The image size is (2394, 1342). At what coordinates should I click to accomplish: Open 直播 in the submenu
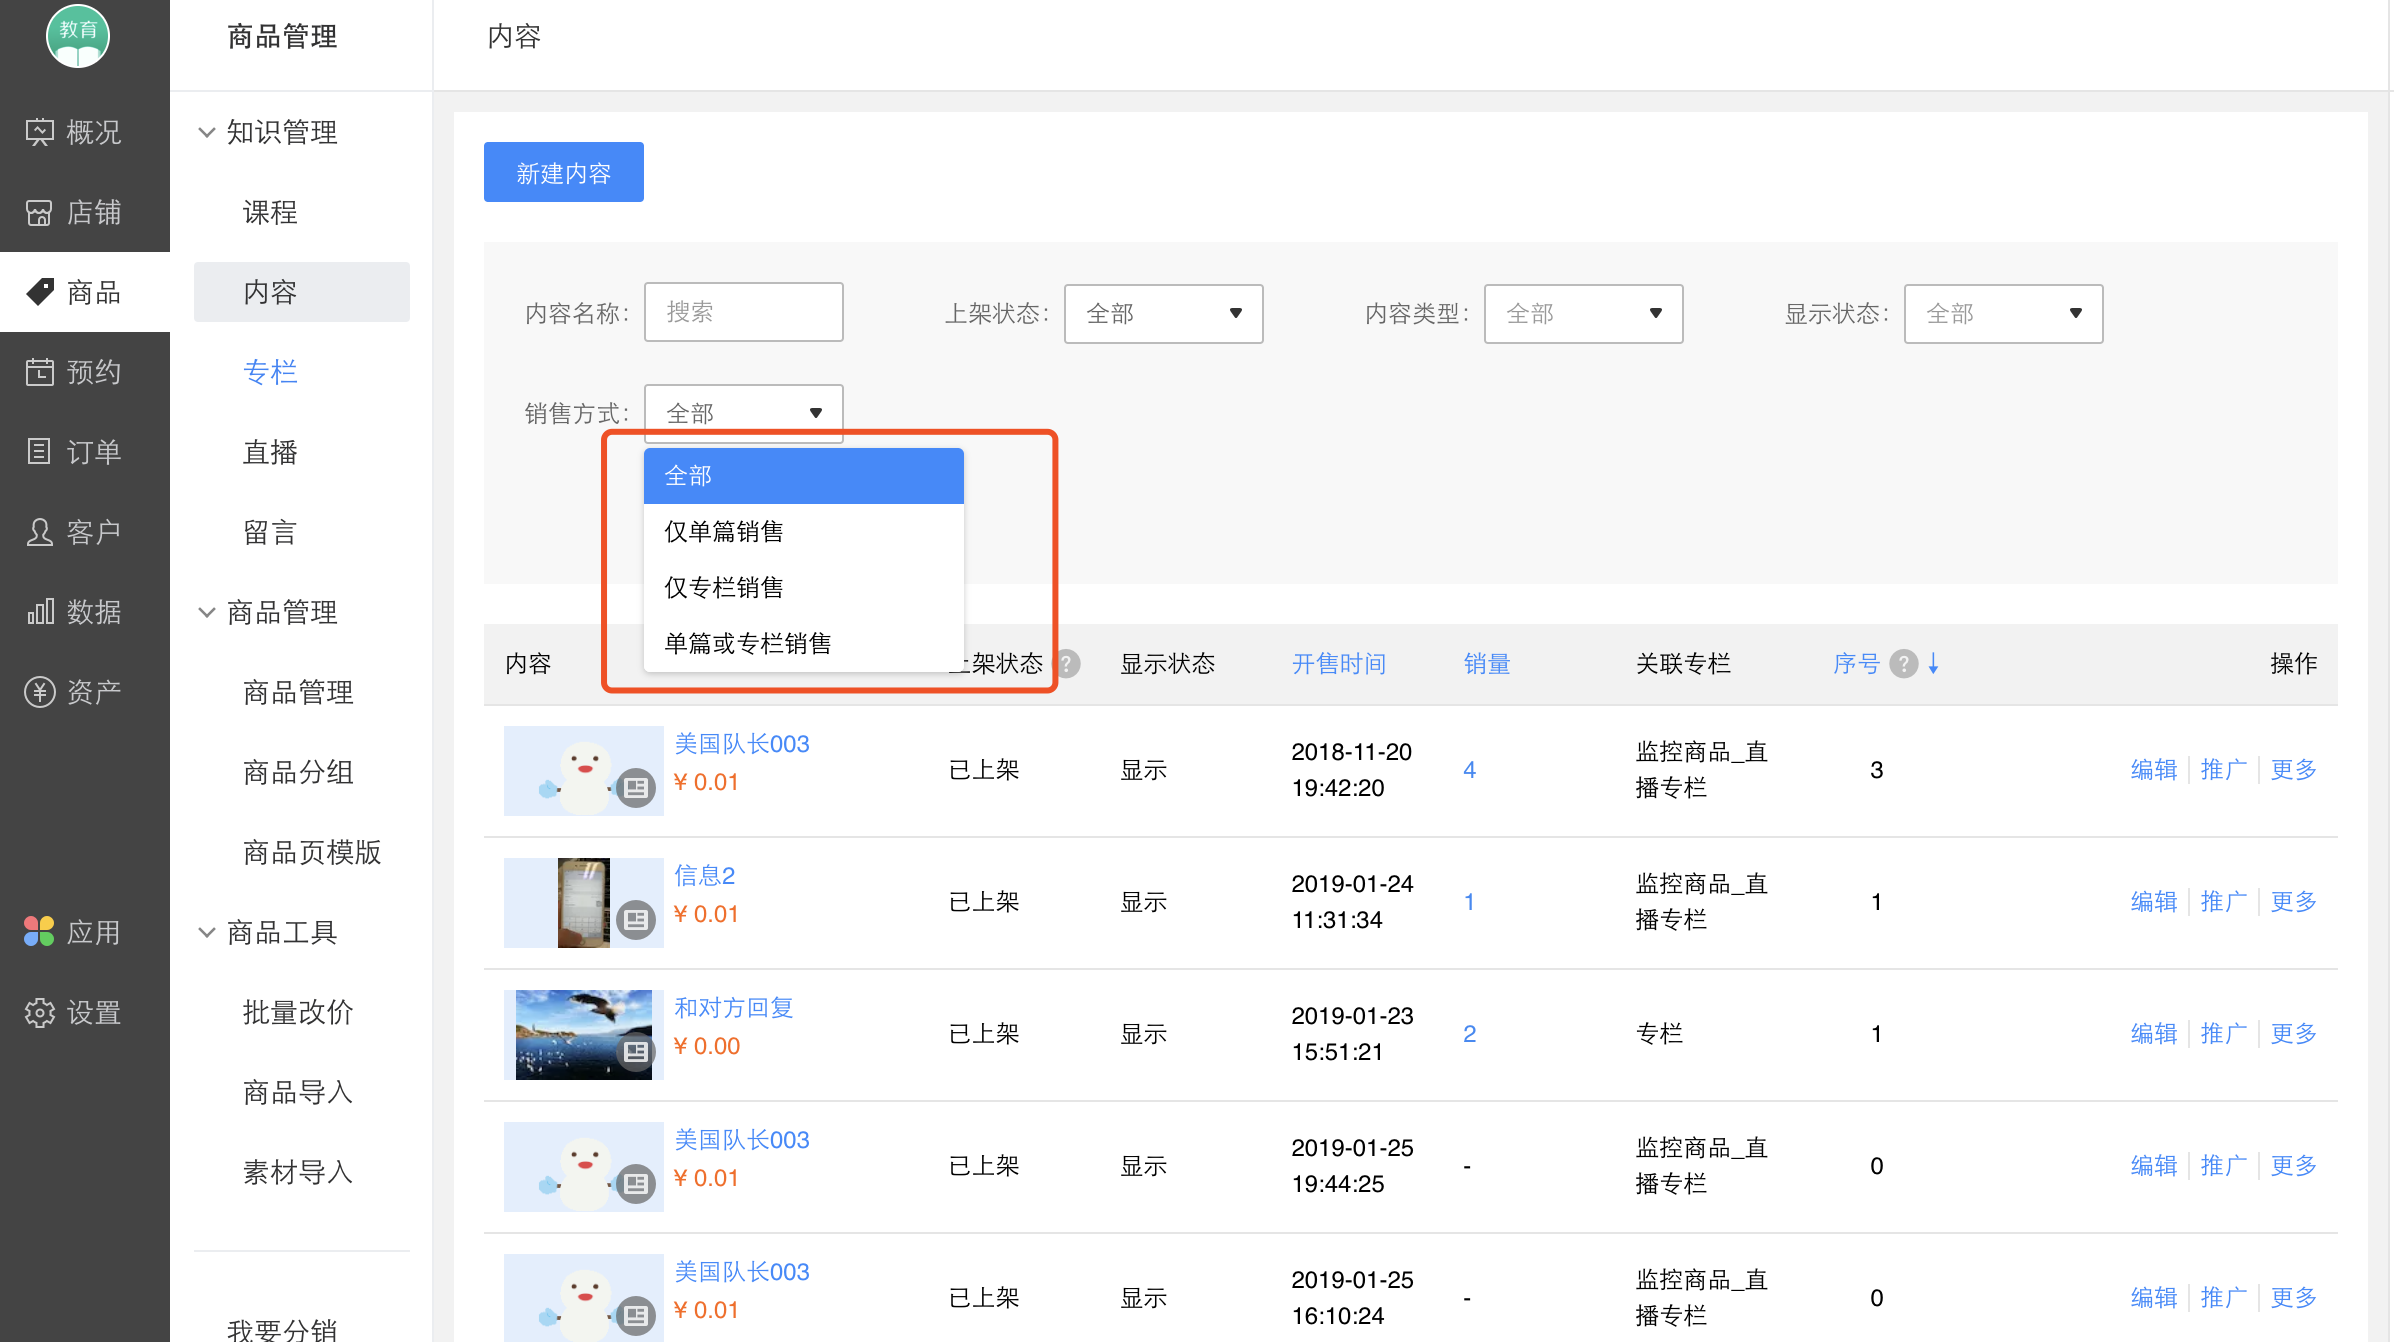(x=270, y=452)
